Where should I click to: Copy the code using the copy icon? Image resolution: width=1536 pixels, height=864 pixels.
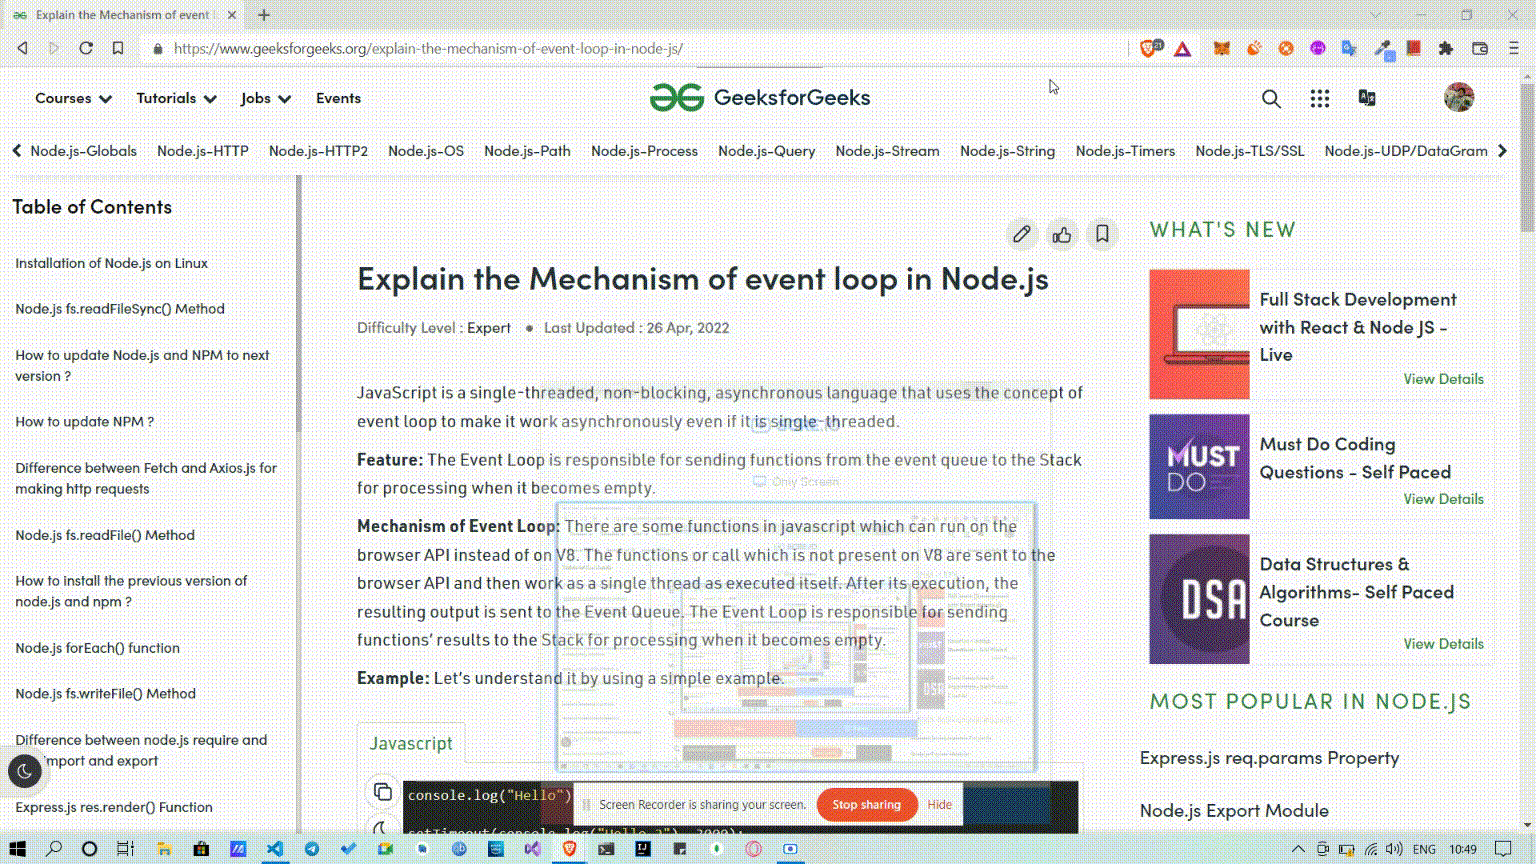[x=382, y=792]
